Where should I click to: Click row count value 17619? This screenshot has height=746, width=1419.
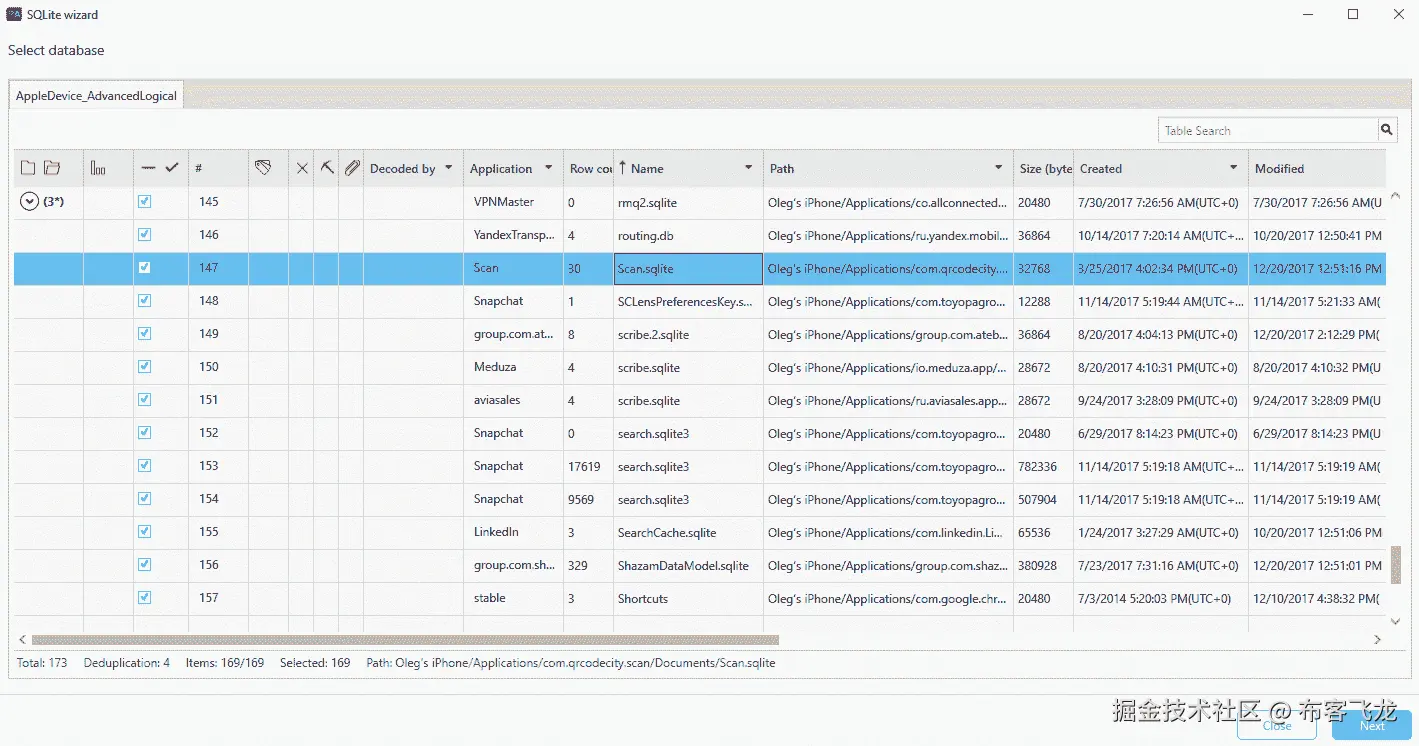pyautogui.click(x=584, y=466)
